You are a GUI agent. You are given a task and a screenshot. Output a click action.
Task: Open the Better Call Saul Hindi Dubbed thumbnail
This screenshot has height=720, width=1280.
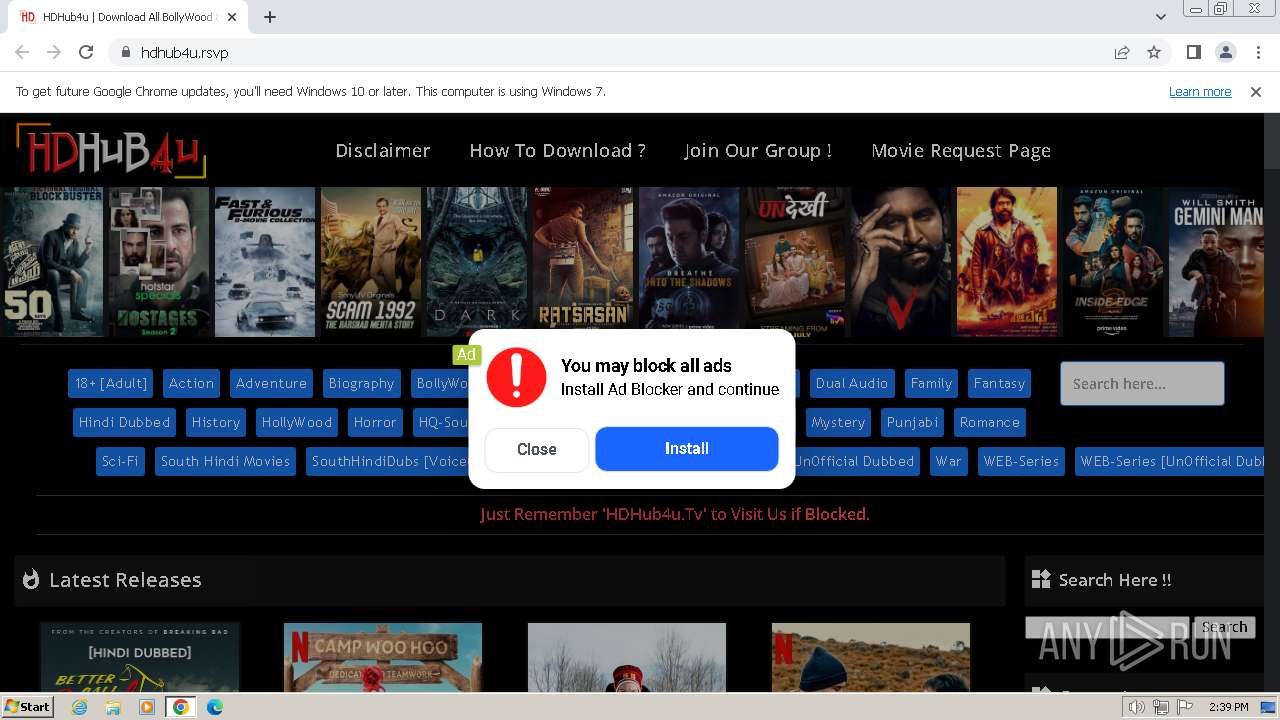[140, 657]
